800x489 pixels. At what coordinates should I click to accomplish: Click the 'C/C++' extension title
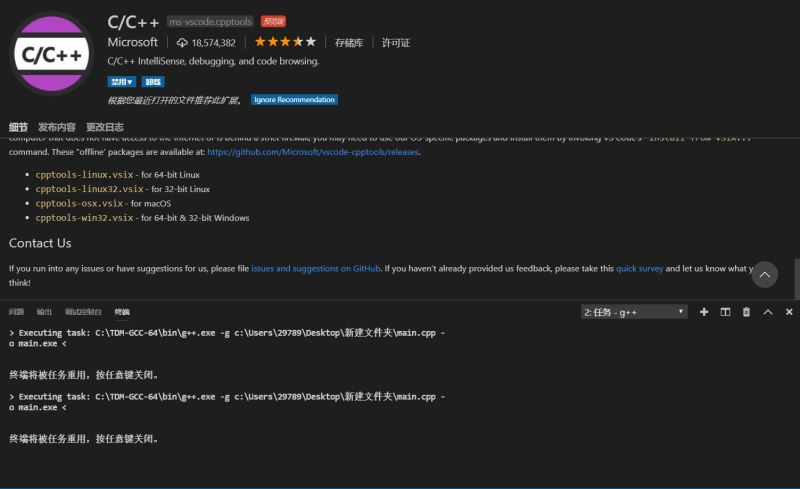(133, 22)
